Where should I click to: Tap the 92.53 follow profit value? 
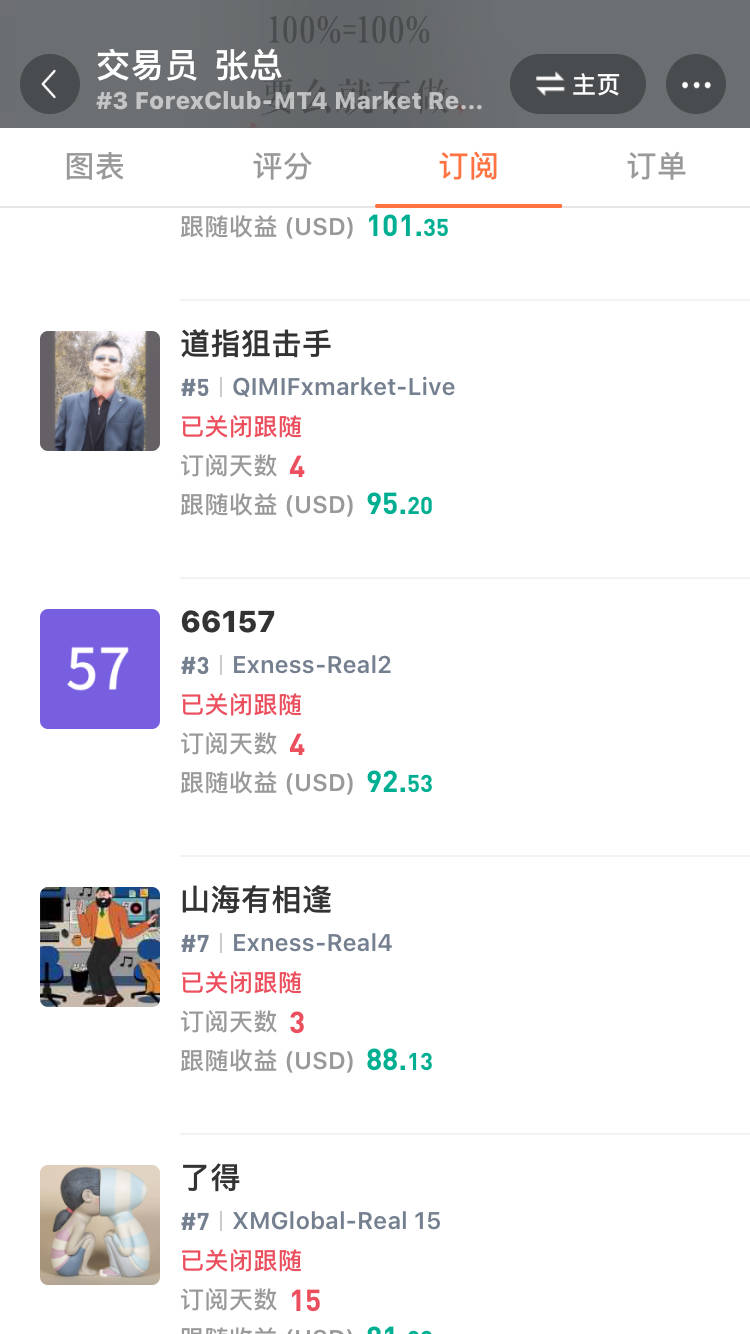[x=400, y=782]
